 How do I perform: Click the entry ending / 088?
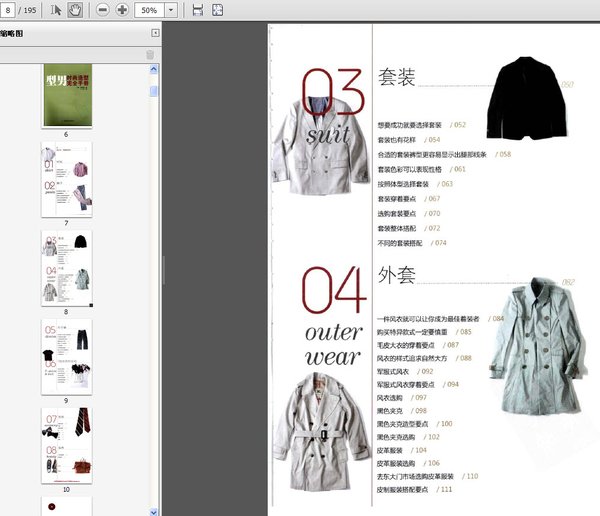(424, 358)
